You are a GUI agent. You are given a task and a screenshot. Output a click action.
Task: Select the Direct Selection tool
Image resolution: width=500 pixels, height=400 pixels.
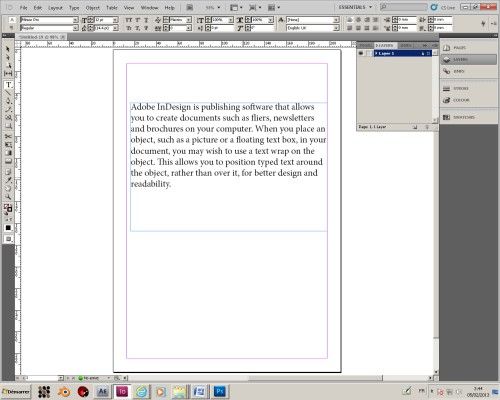(x=8, y=57)
